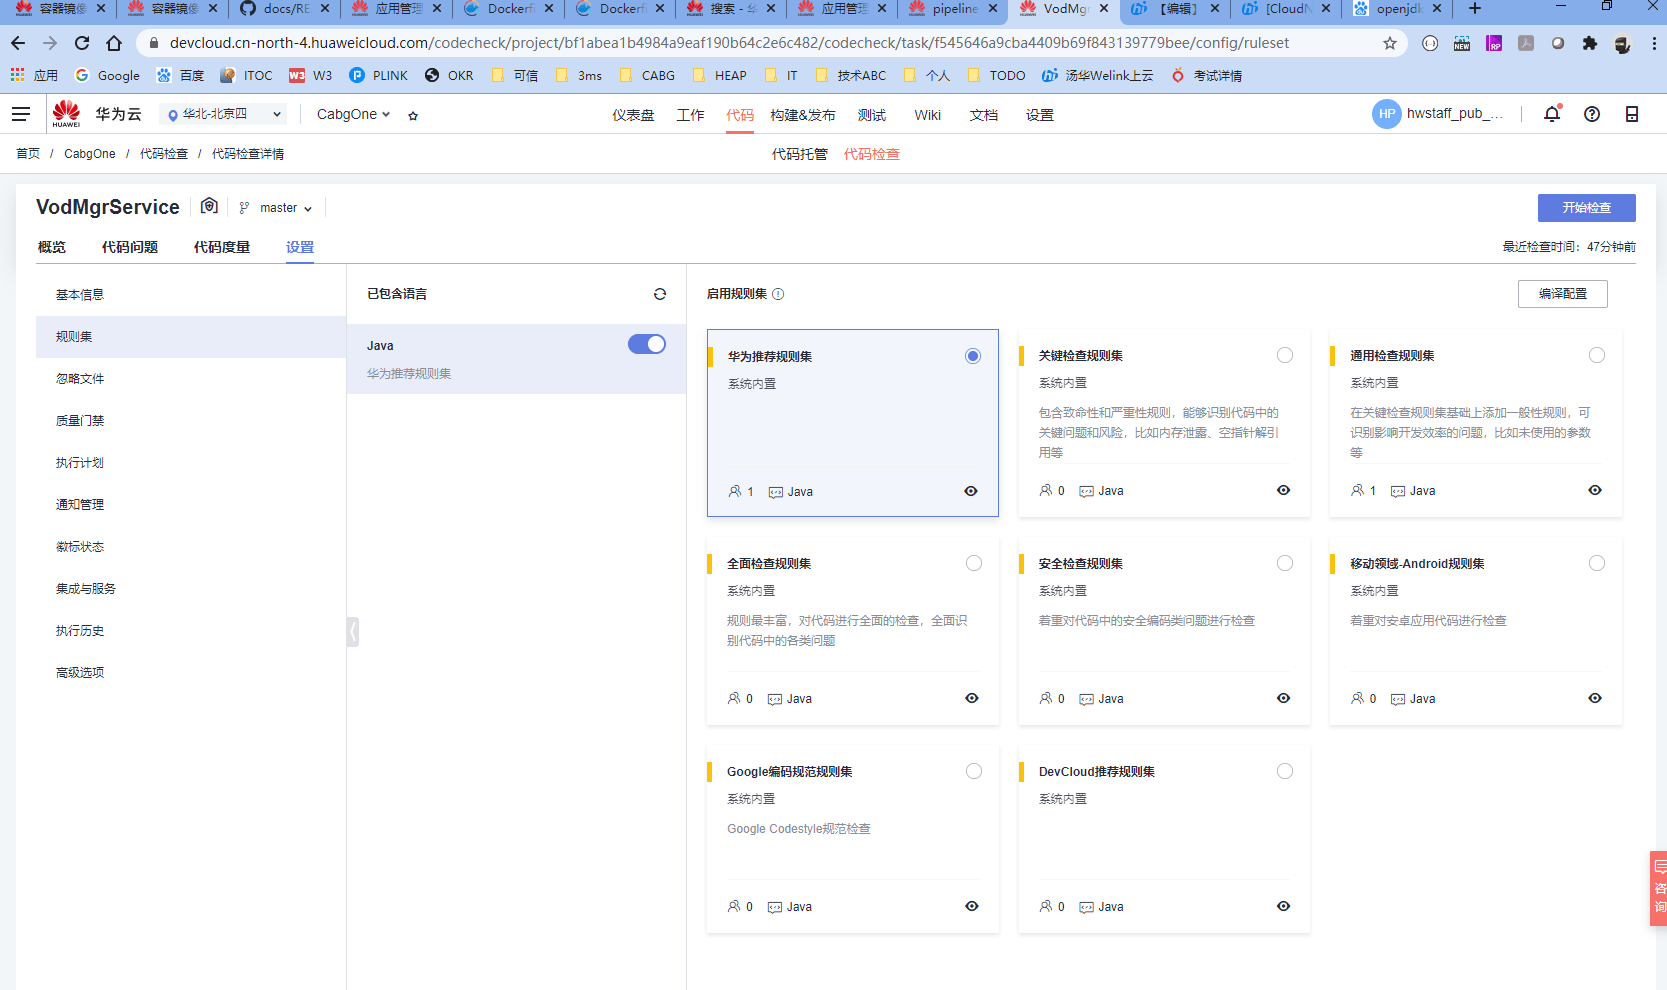Screen dimensions: 1667x990
Task: Reload the browser page
Action: click(82, 43)
